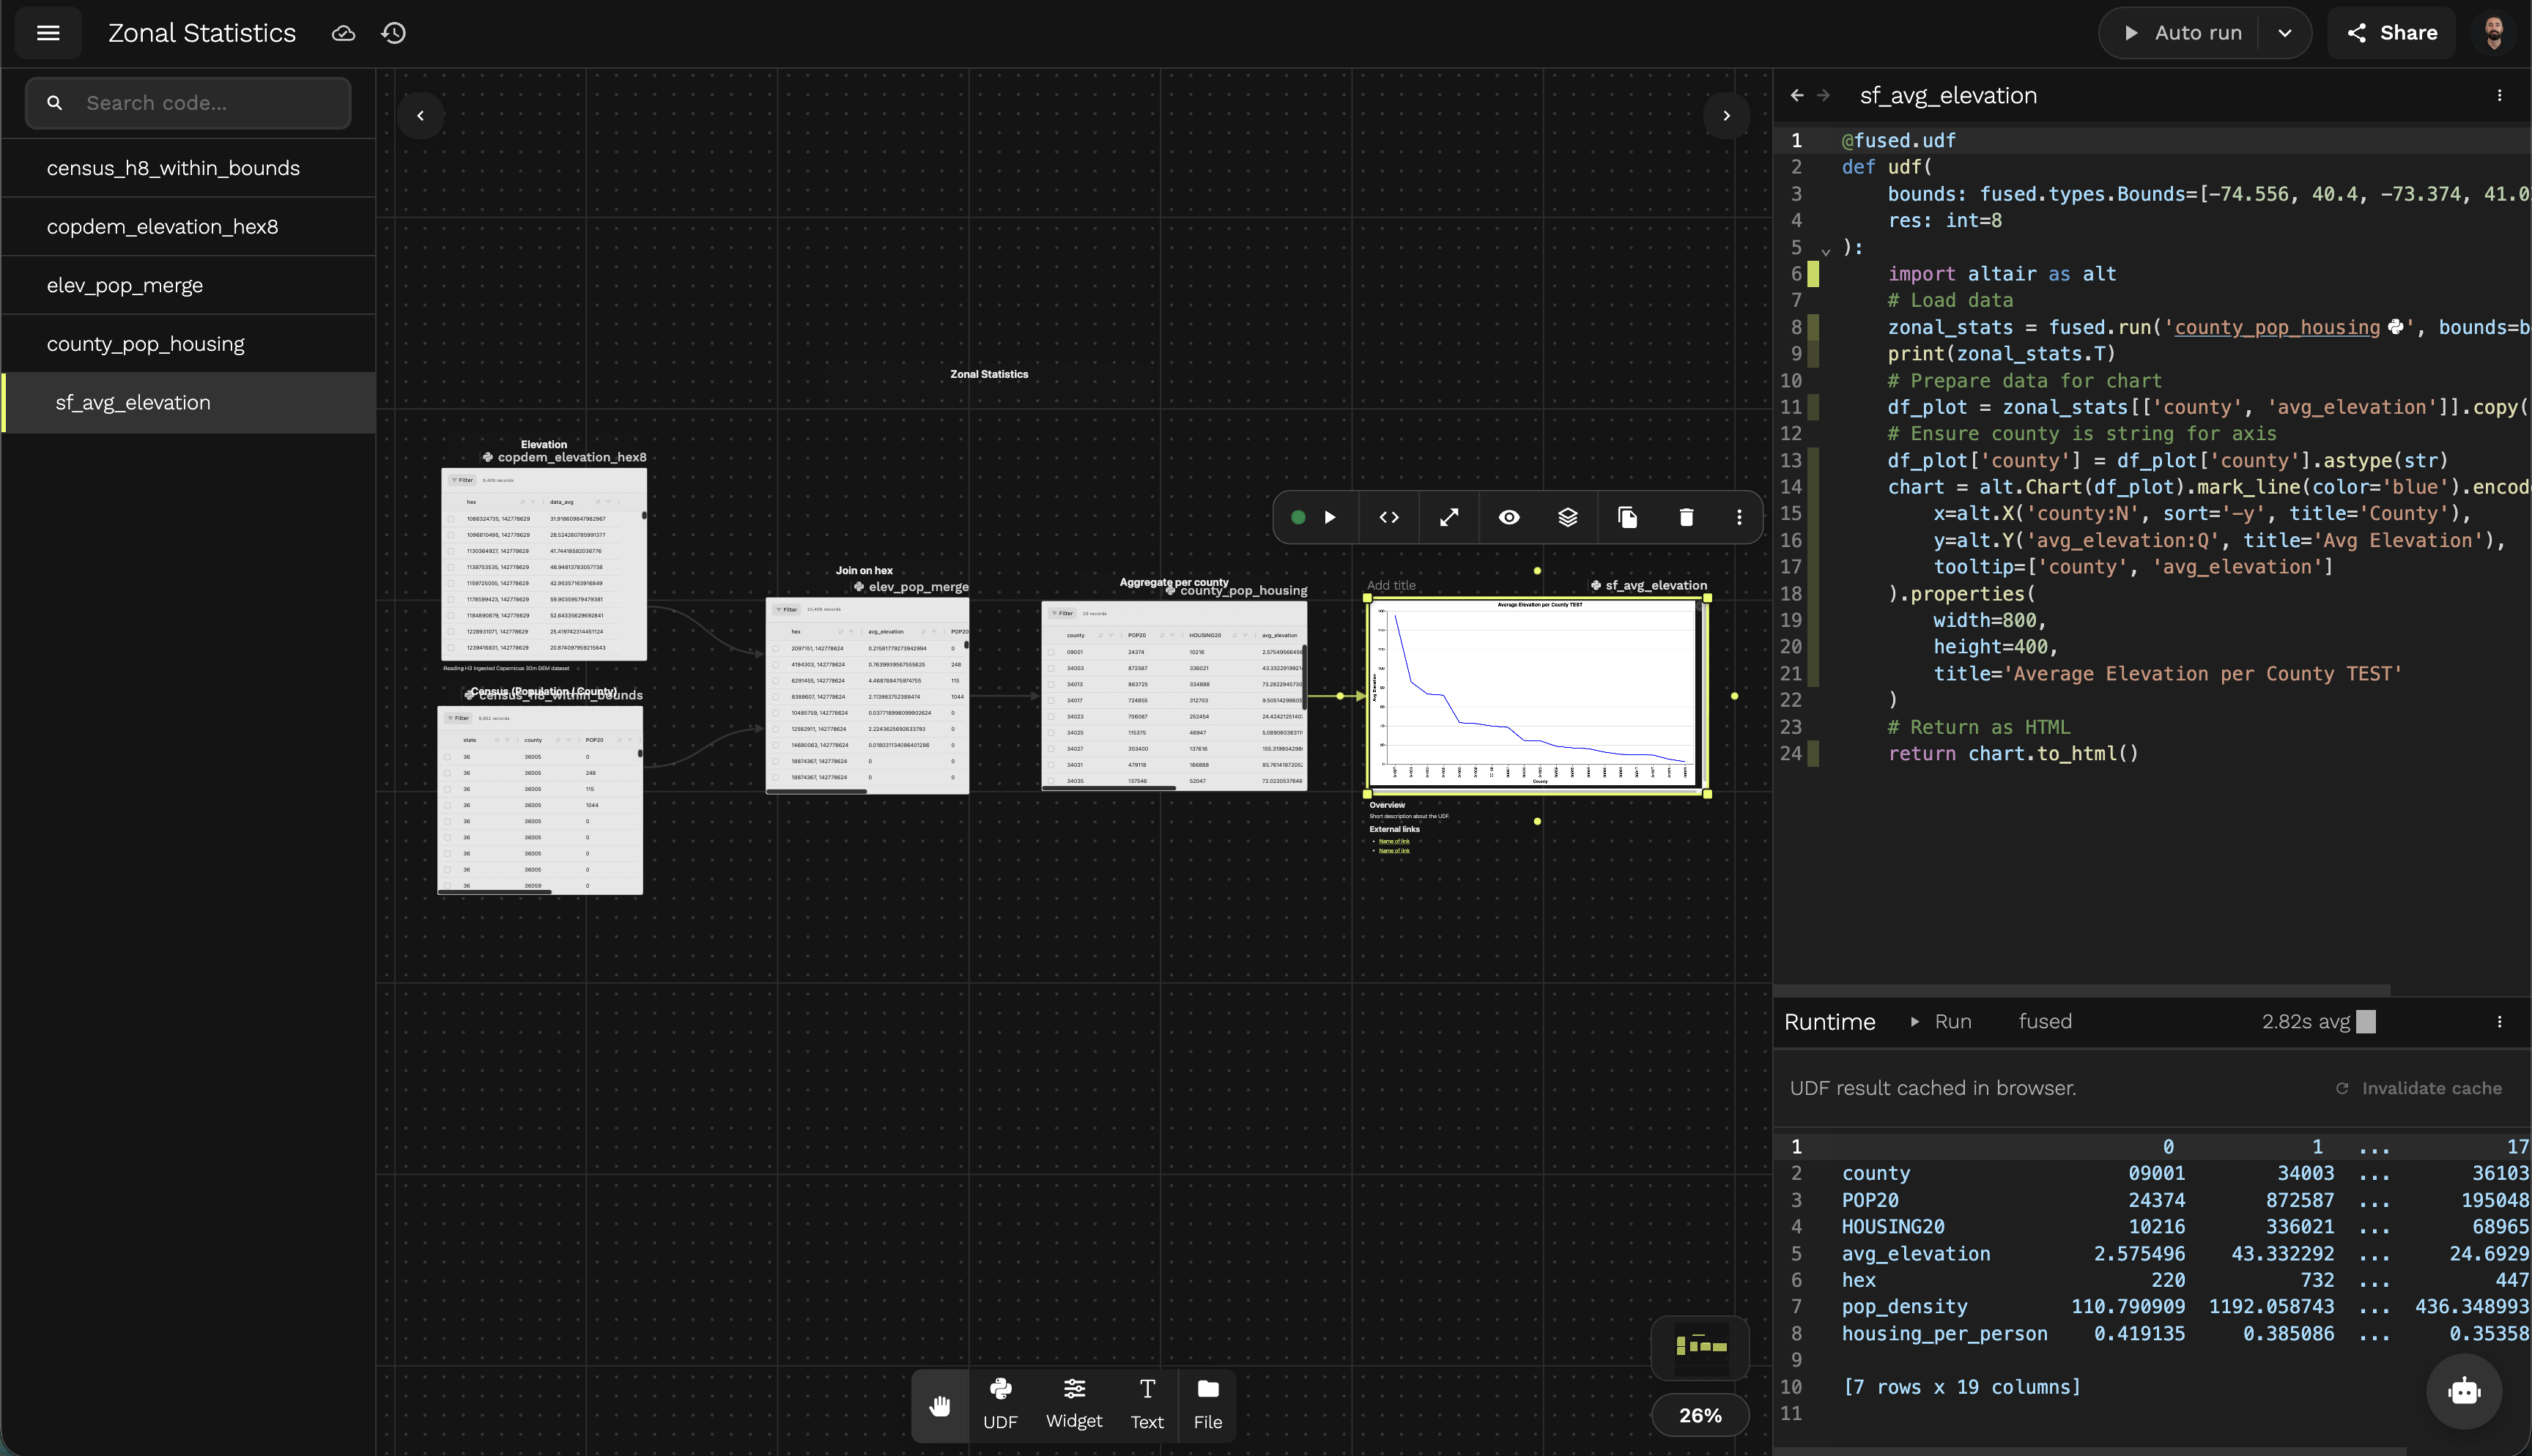Image resolution: width=2532 pixels, height=1456 pixels.
Task: Collapse the code panel with the right chevron
Action: [1726, 116]
